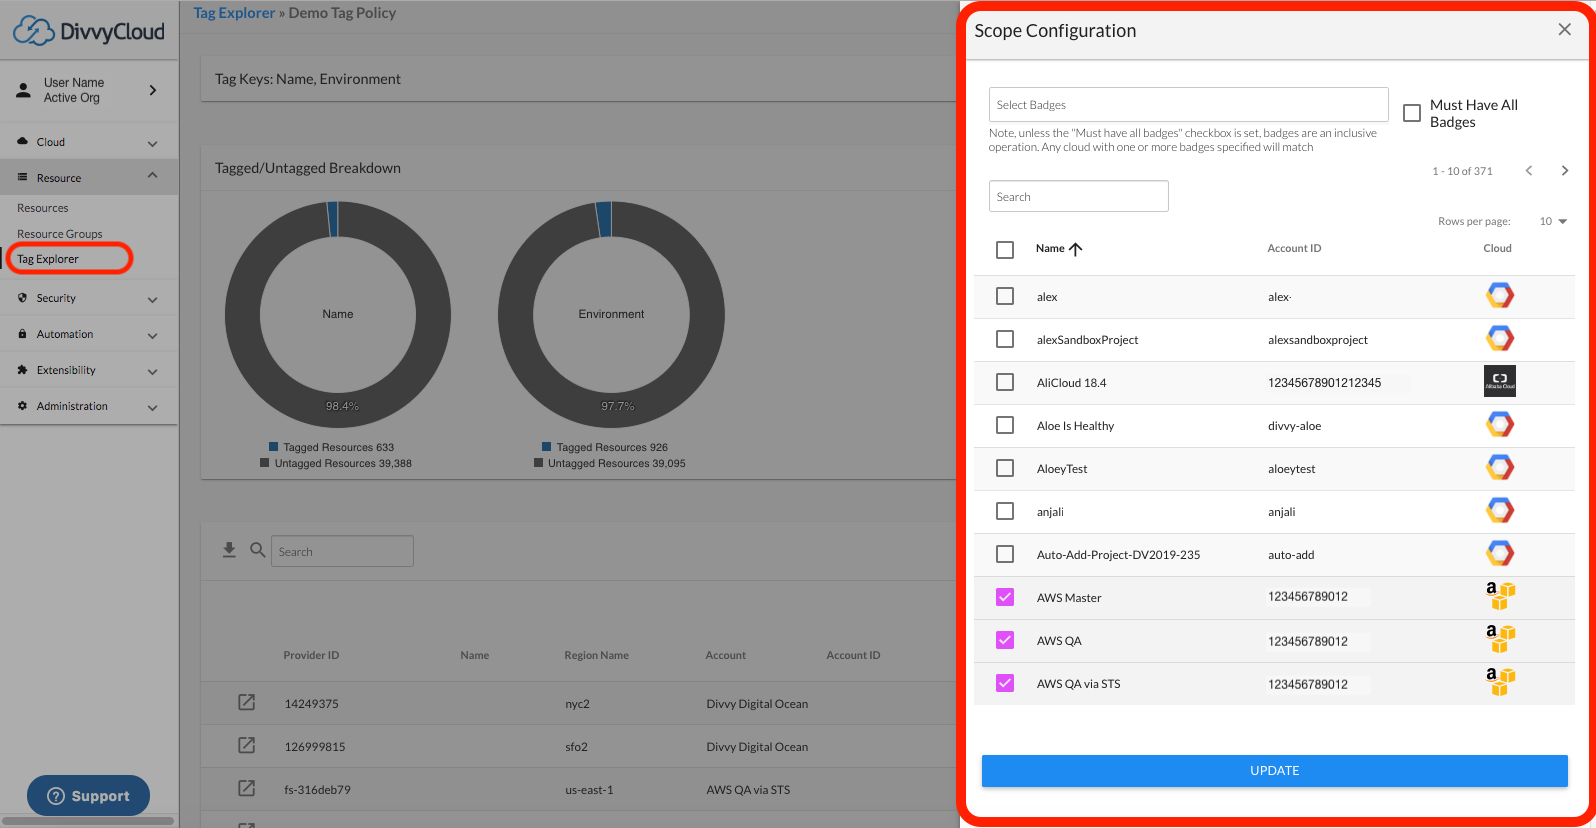Click the Google Cloud icon for alex

(x=1499, y=296)
